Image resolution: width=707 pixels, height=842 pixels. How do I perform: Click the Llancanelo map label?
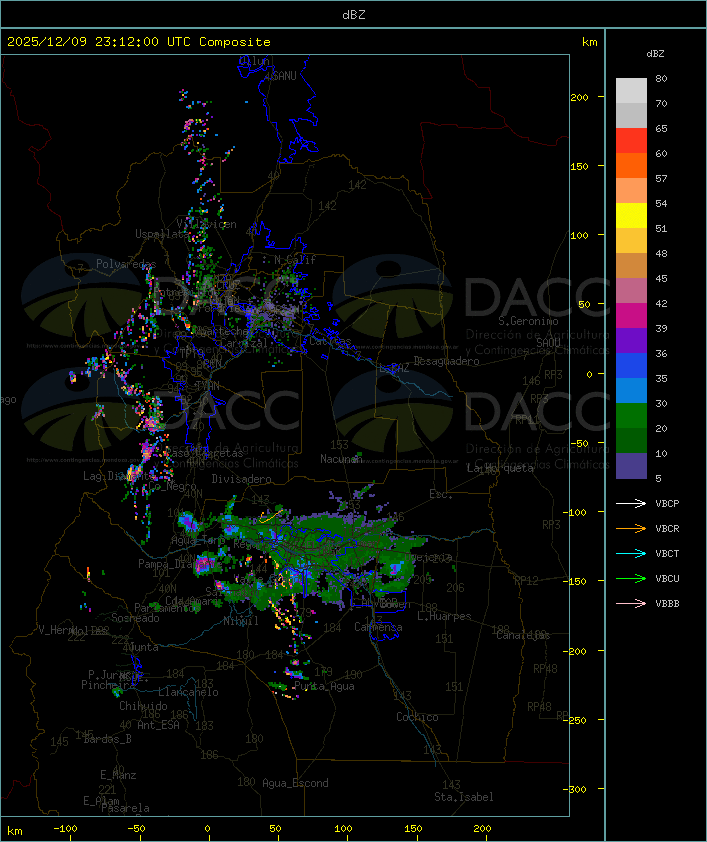tap(188, 692)
